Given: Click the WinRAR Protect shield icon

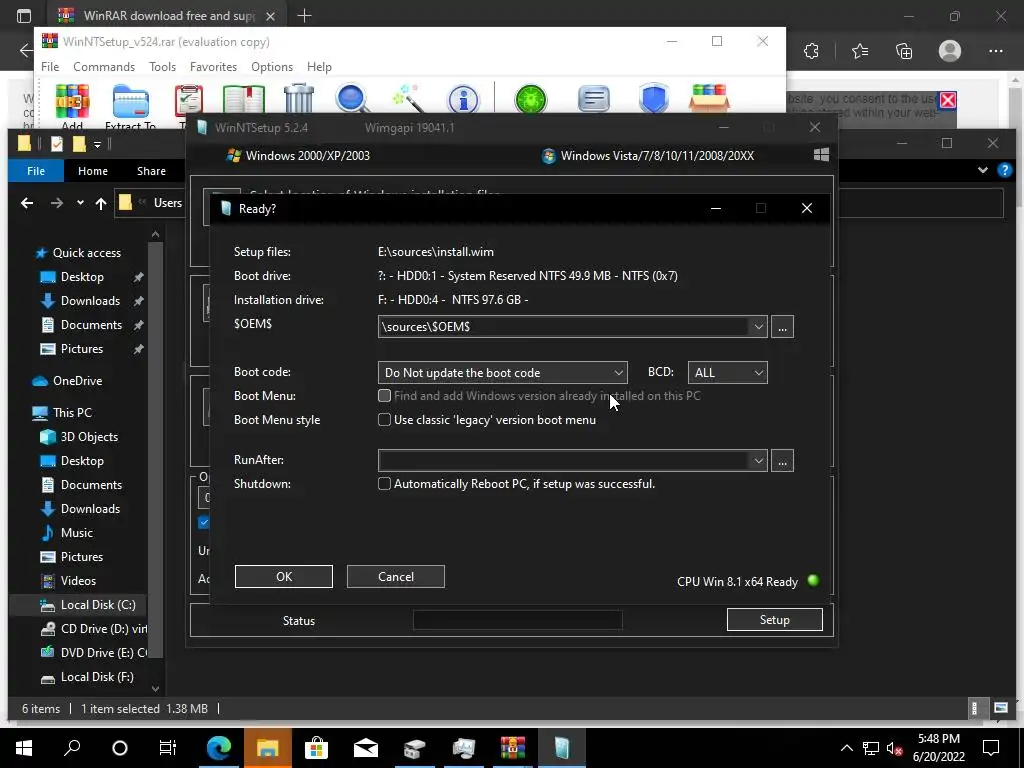Looking at the screenshot, I should [654, 99].
